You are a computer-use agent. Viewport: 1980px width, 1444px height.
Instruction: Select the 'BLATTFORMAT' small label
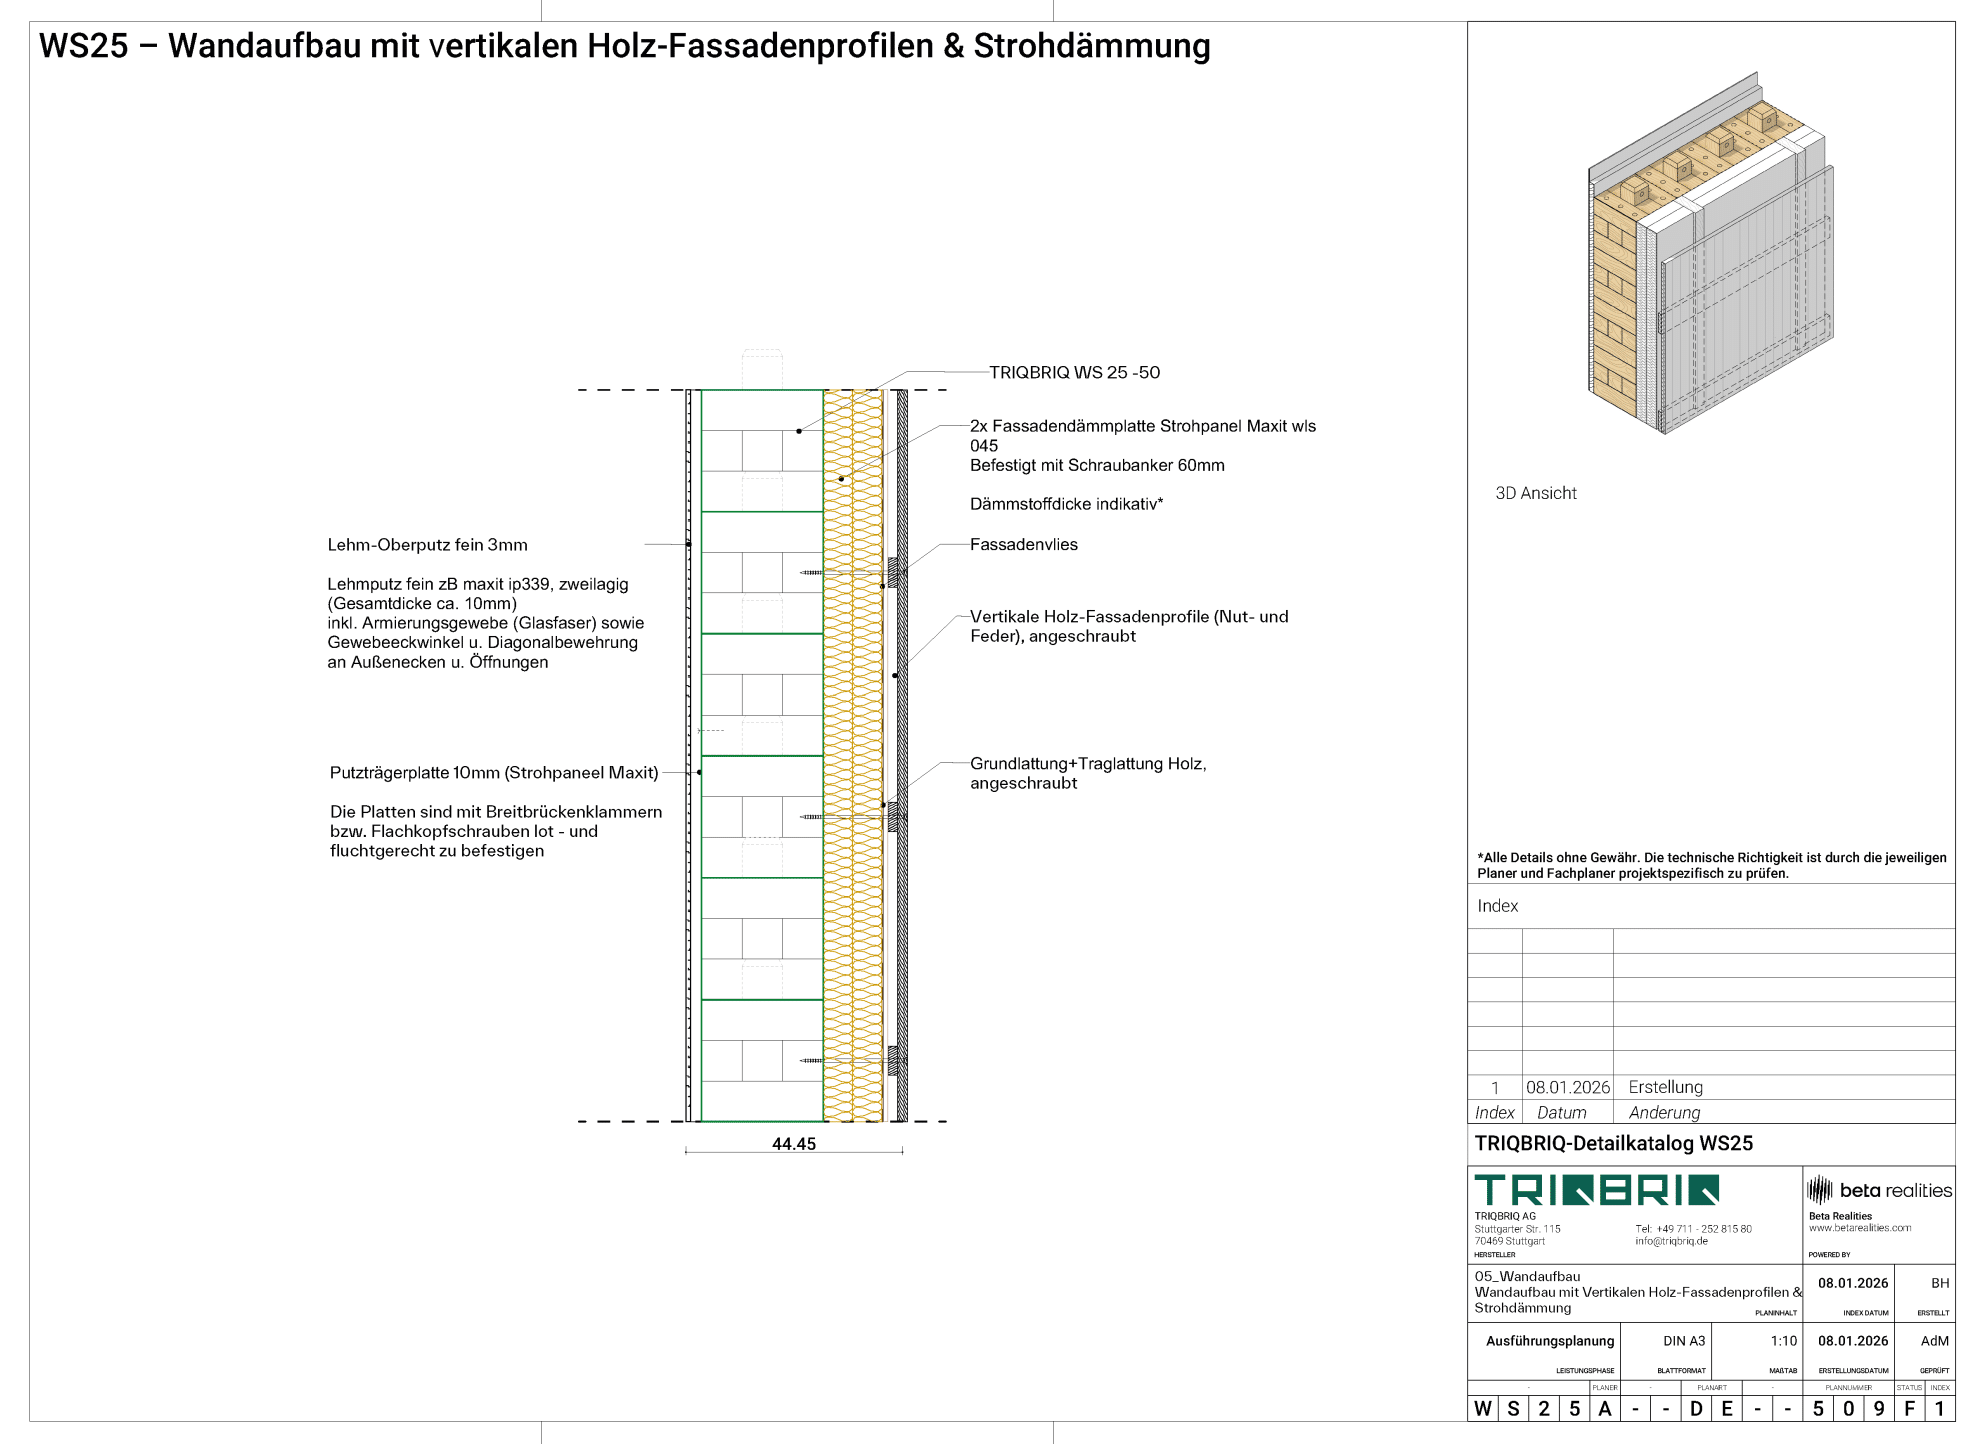tap(1681, 1371)
